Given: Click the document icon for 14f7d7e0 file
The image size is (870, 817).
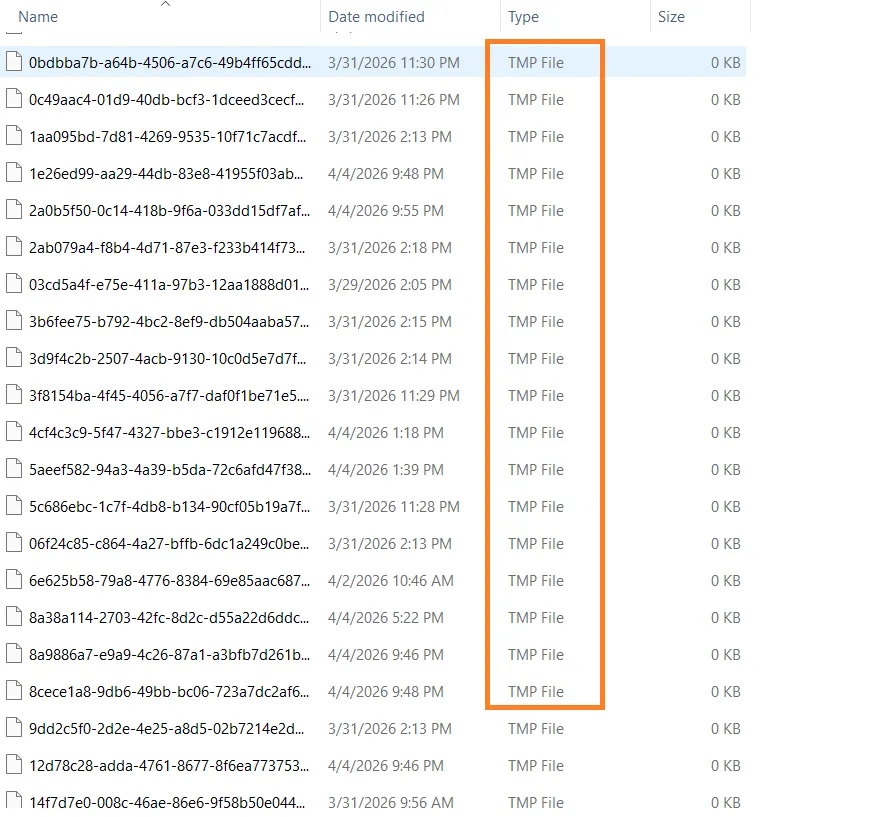Looking at the screenshot, I should click(11, 802).
